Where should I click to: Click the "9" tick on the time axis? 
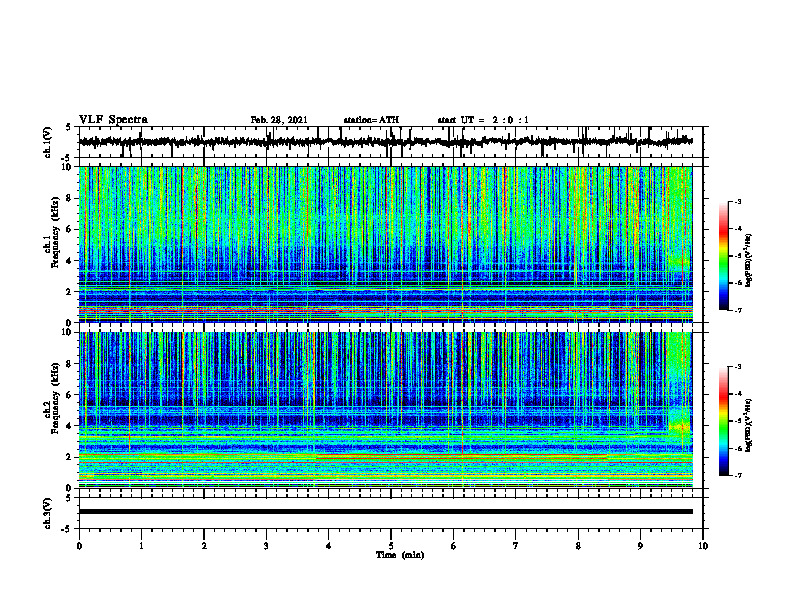pyautogui.click(x=640, y=546)
